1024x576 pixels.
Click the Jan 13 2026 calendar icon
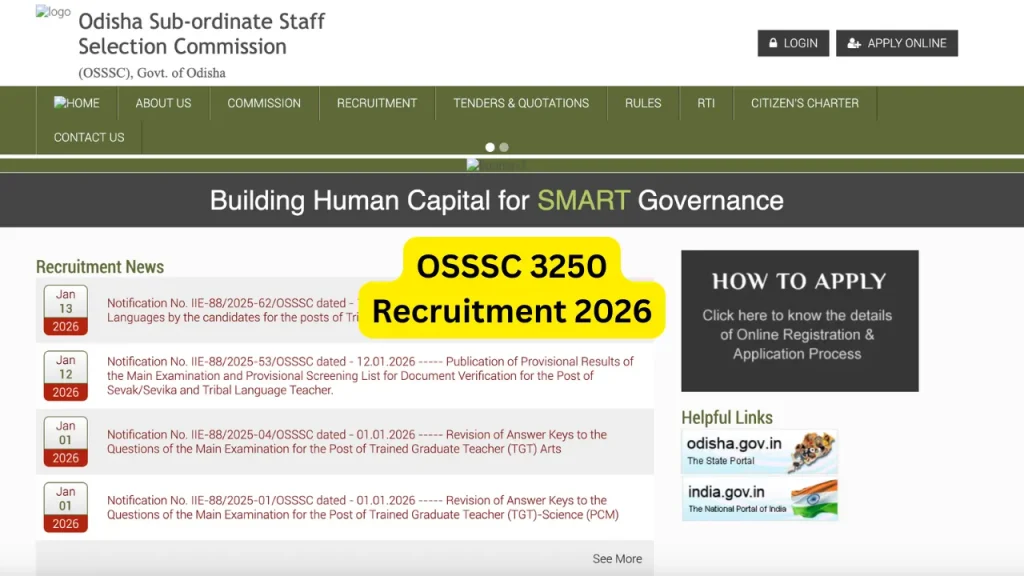tap(66, 310)
